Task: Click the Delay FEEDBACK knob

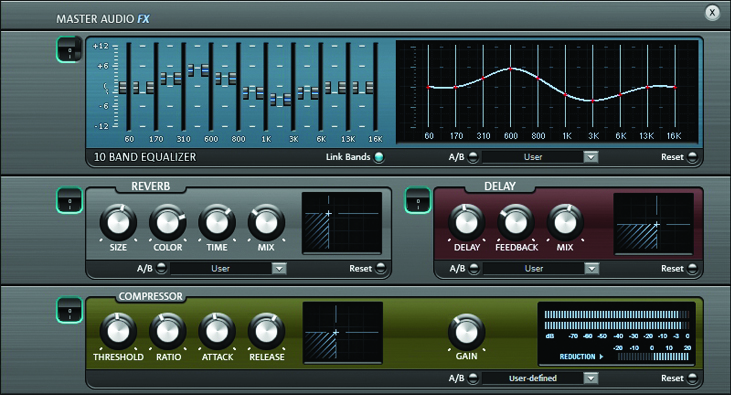Action: tap(516, 222)
